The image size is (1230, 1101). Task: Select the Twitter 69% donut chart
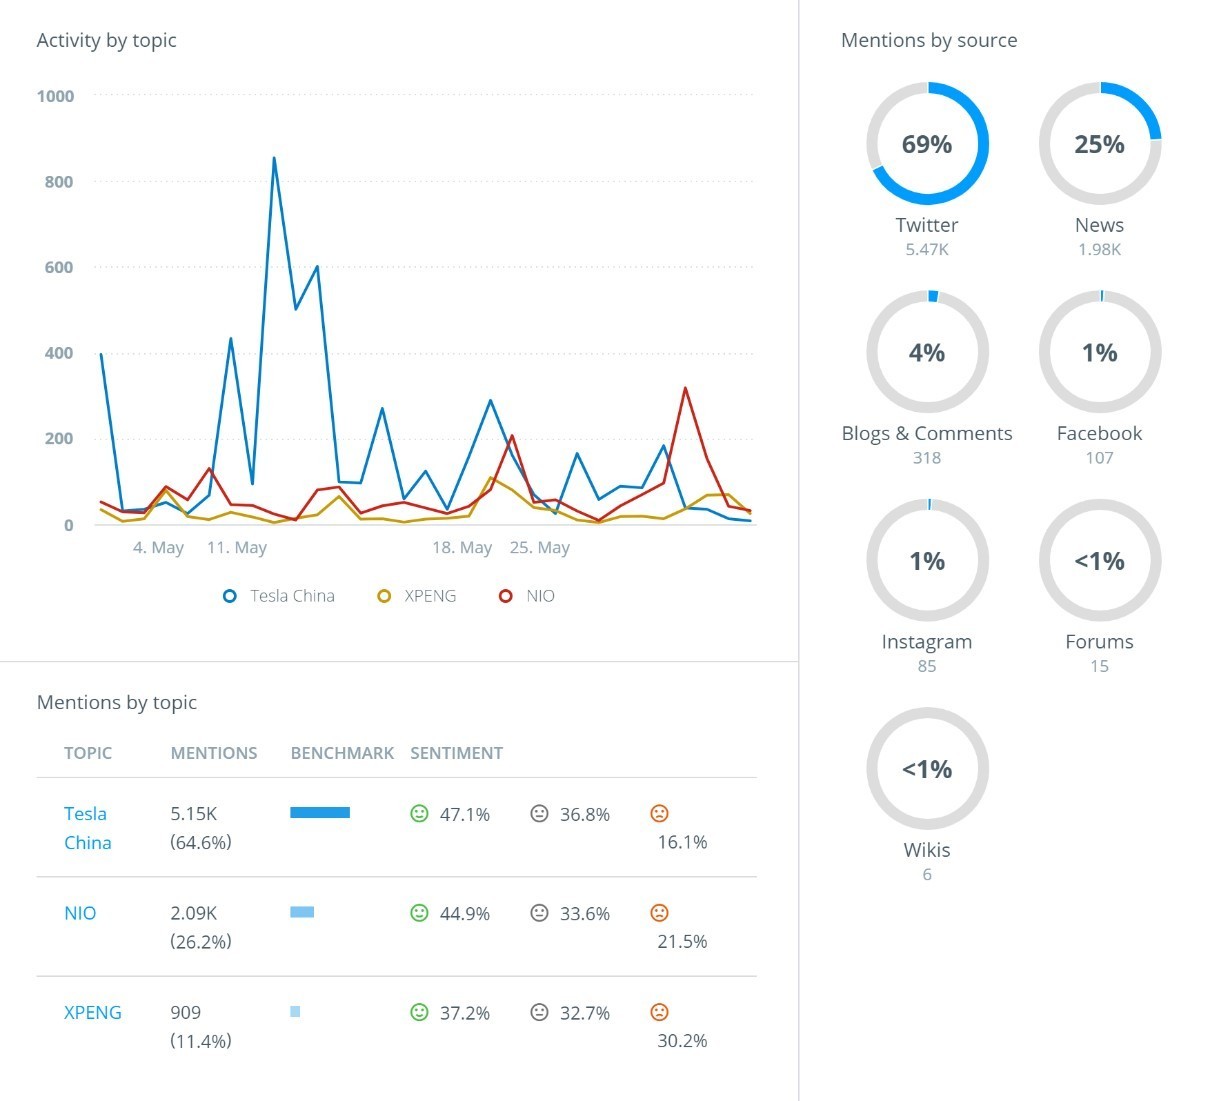click(x=927, y=144)
